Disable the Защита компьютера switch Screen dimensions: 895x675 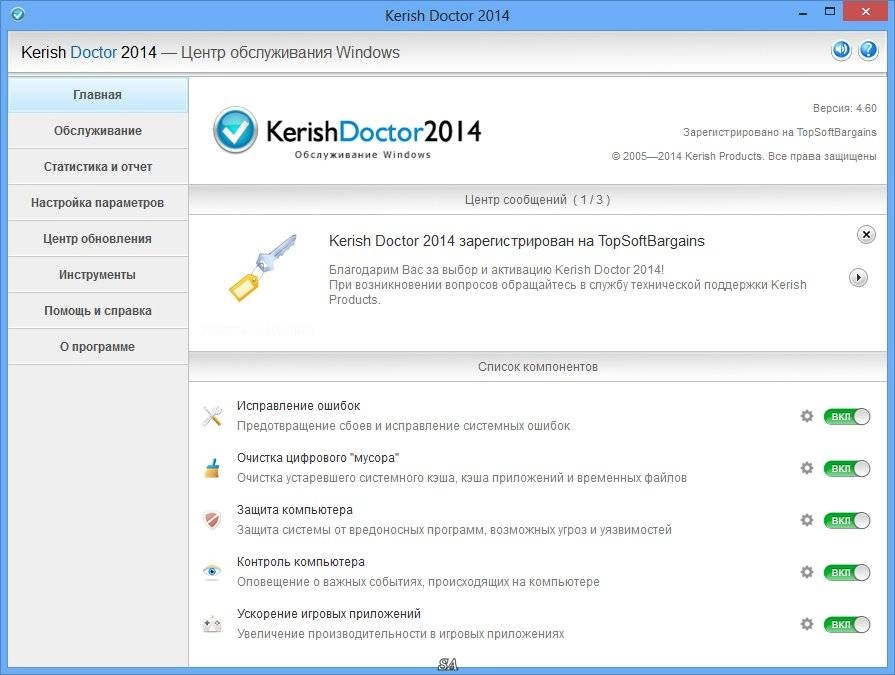click(846, 520)
